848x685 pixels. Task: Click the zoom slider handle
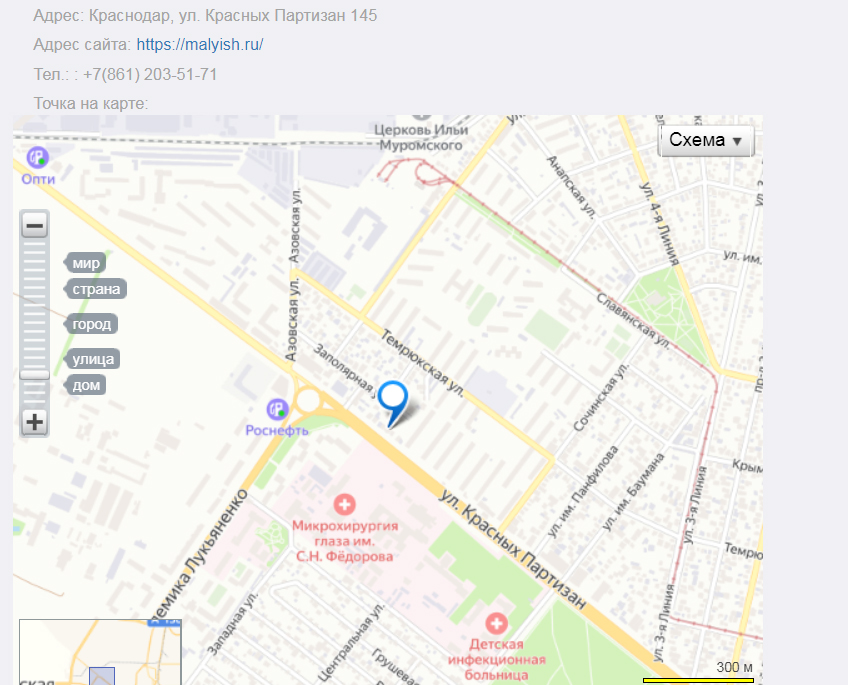pos(35,375)
